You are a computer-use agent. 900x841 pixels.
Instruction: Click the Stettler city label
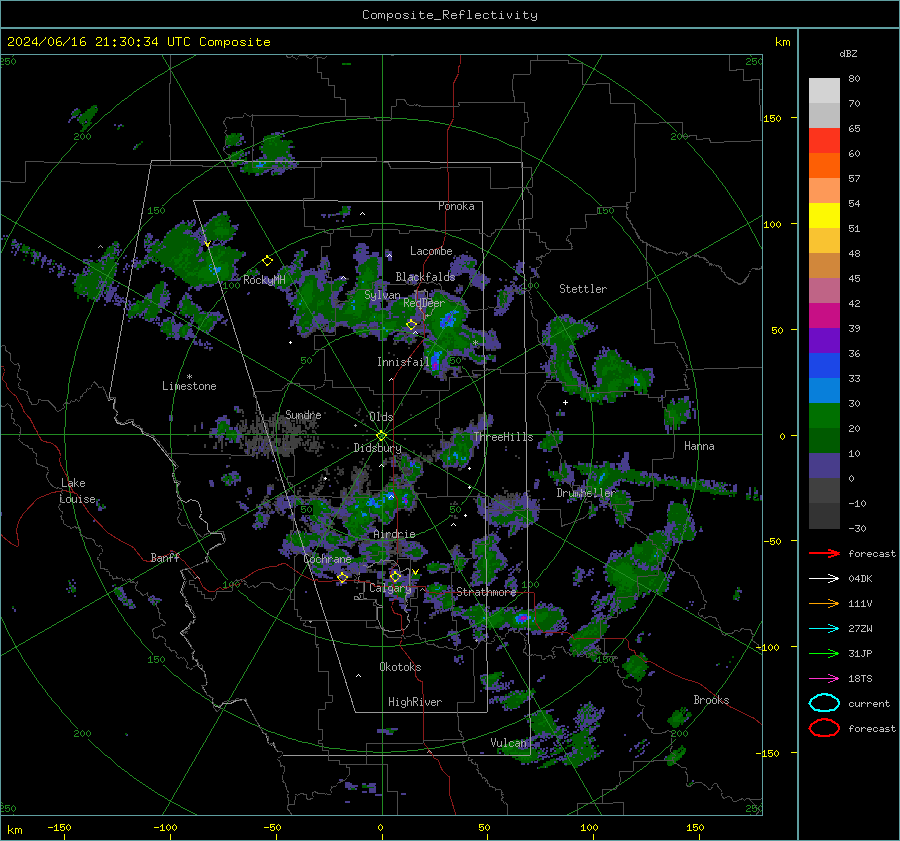pos(583,289)
